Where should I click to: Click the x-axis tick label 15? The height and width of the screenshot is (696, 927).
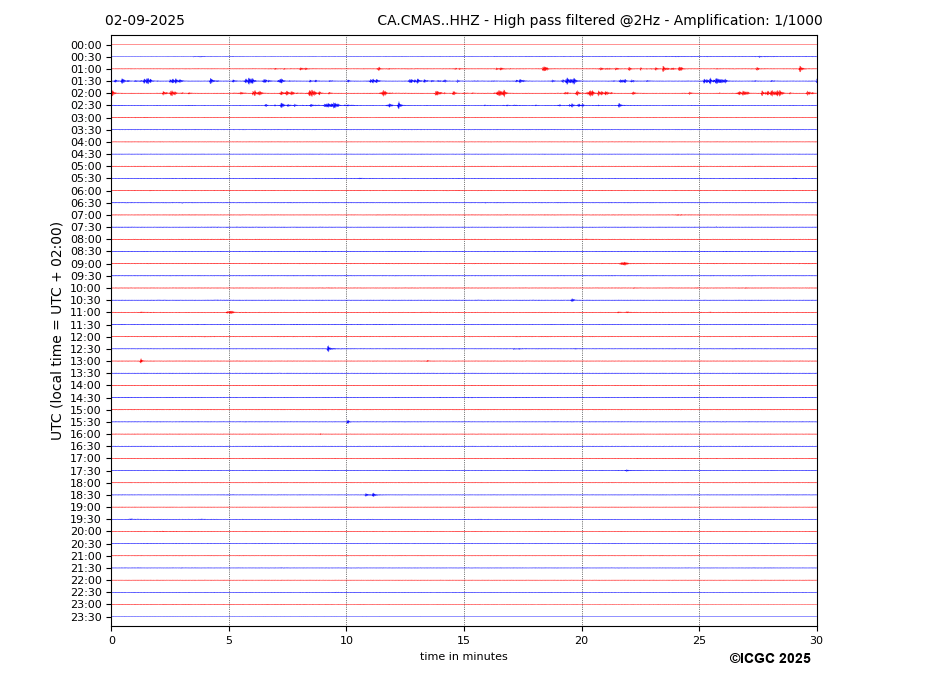click(464, 640)
